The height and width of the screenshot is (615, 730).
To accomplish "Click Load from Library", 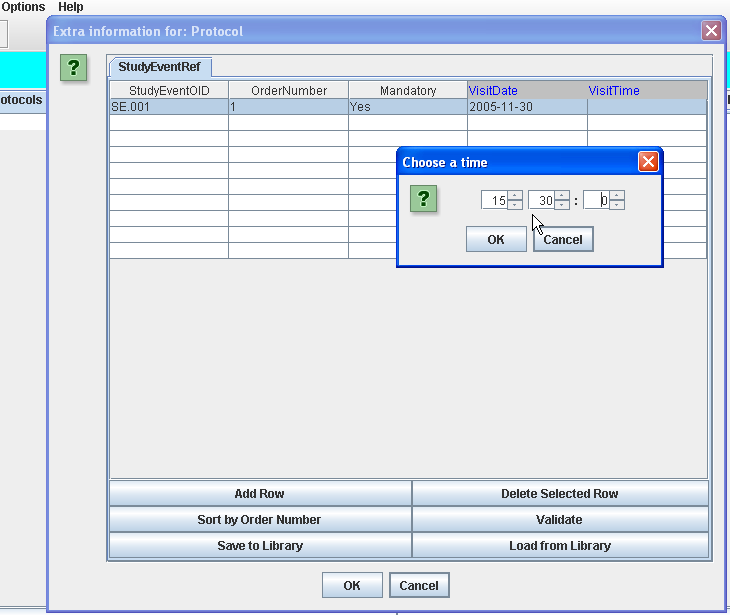I will (560, 545).
